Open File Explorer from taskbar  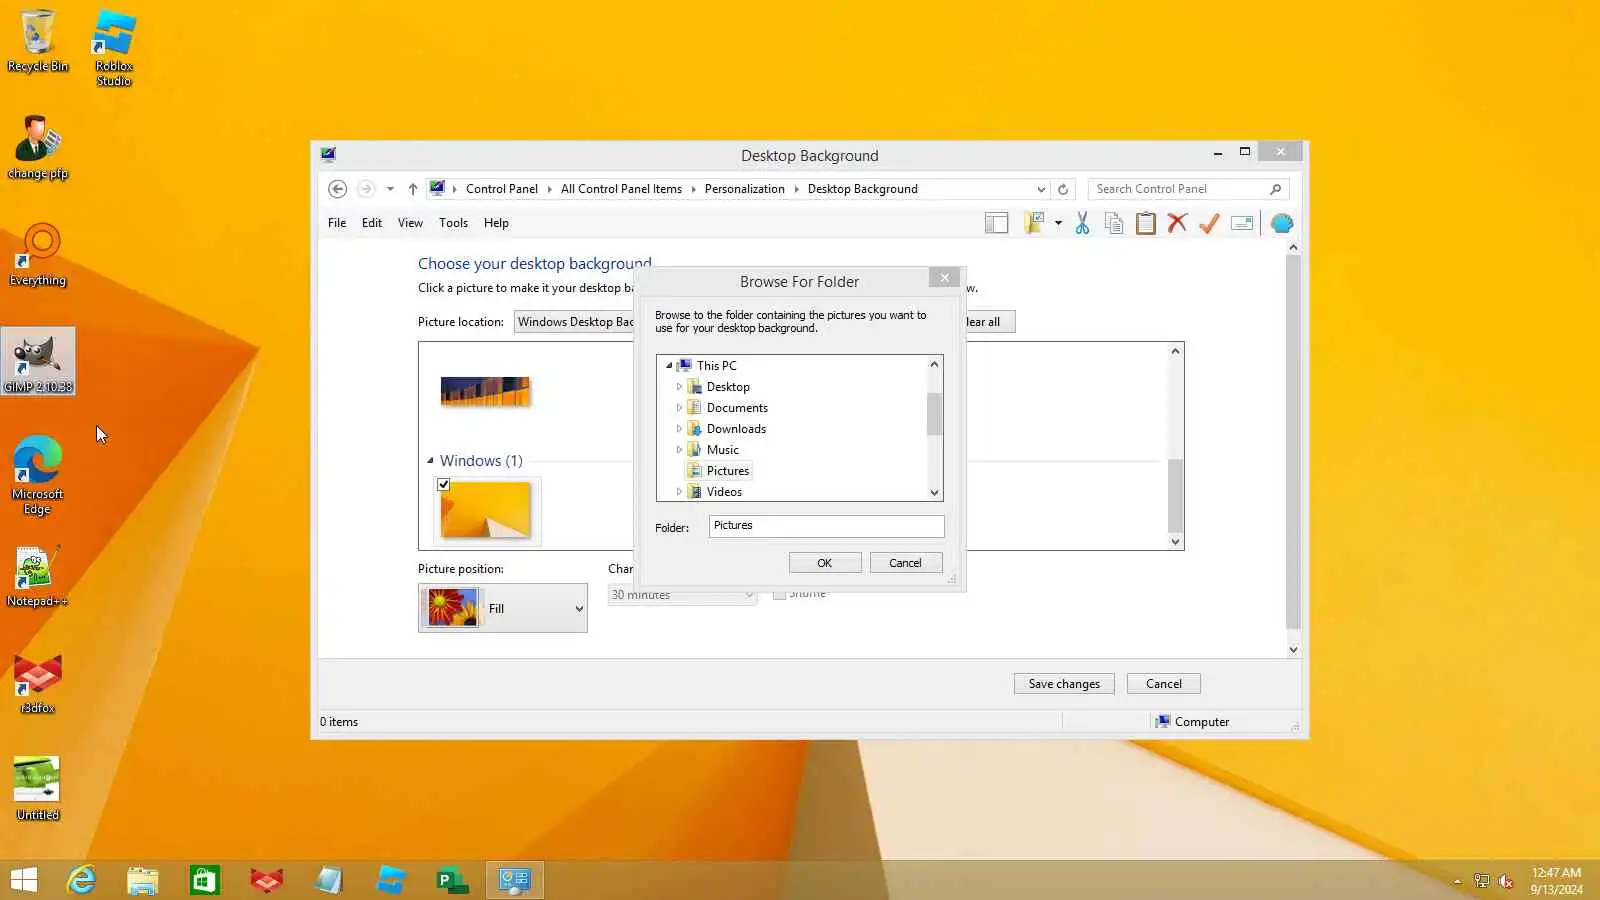click(x=143, y=880)
